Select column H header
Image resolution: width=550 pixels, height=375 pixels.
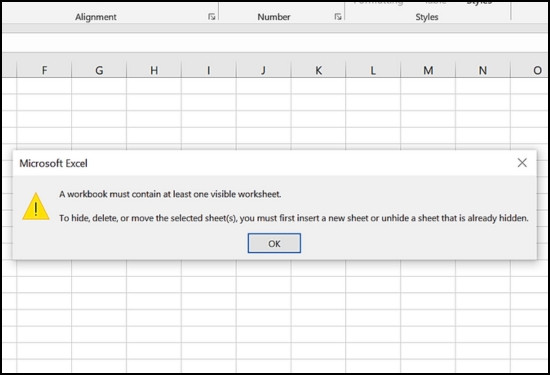pos(154,70)
